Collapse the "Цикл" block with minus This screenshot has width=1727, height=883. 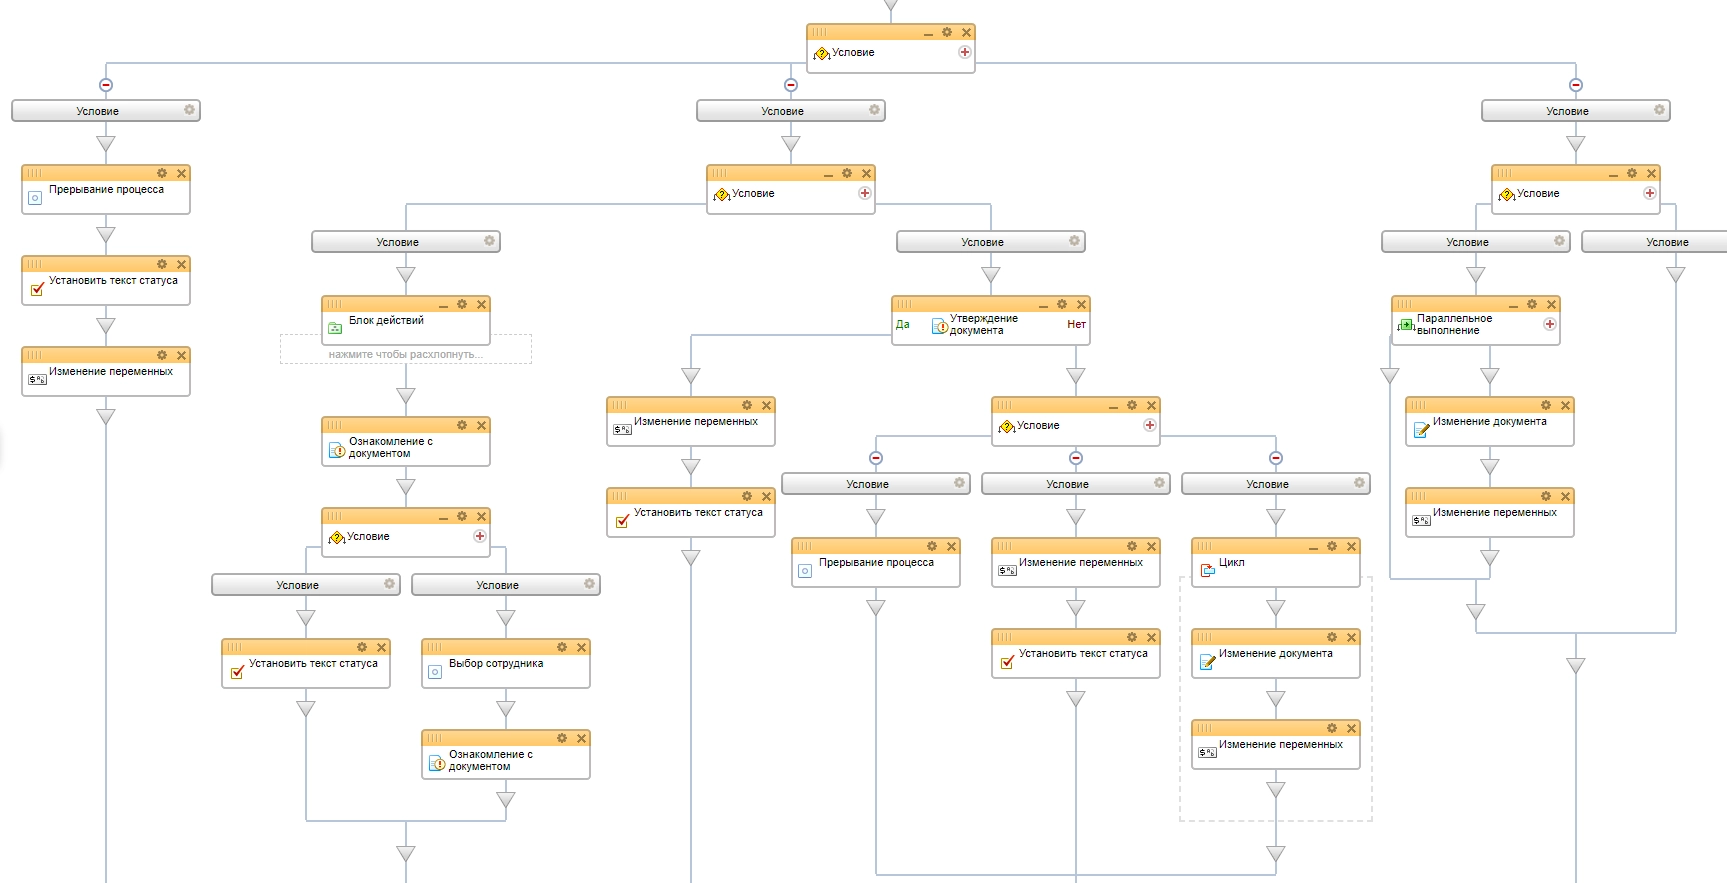[x=1313, y=547]
